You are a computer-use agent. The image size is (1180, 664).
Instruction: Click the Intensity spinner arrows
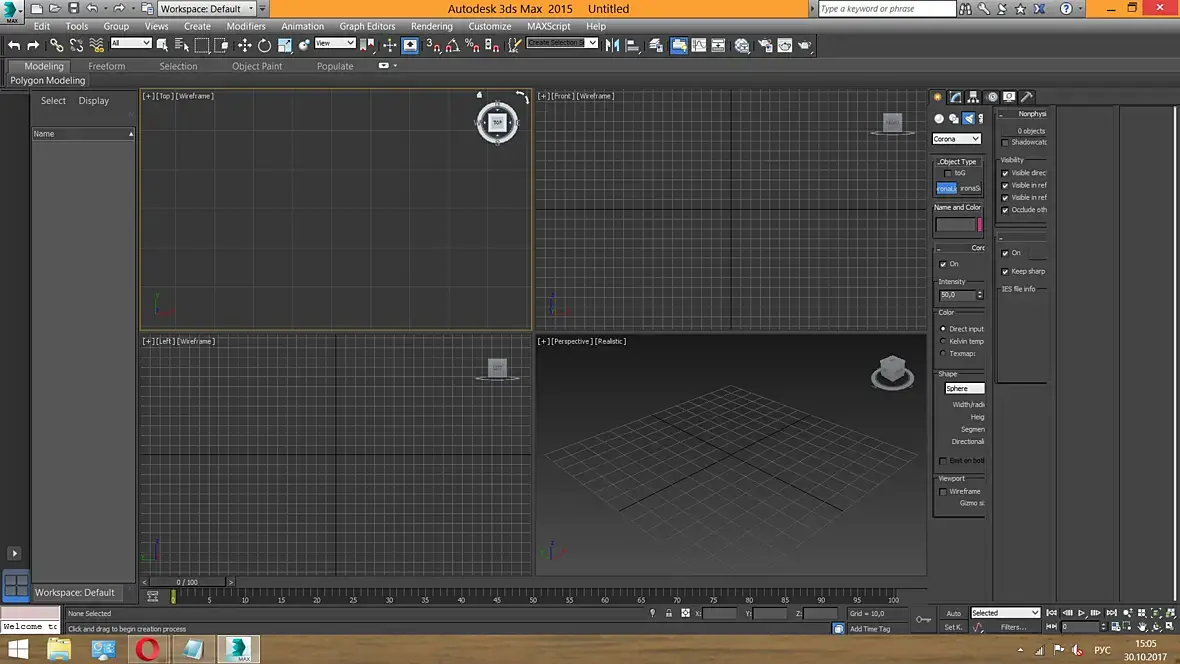980,295
